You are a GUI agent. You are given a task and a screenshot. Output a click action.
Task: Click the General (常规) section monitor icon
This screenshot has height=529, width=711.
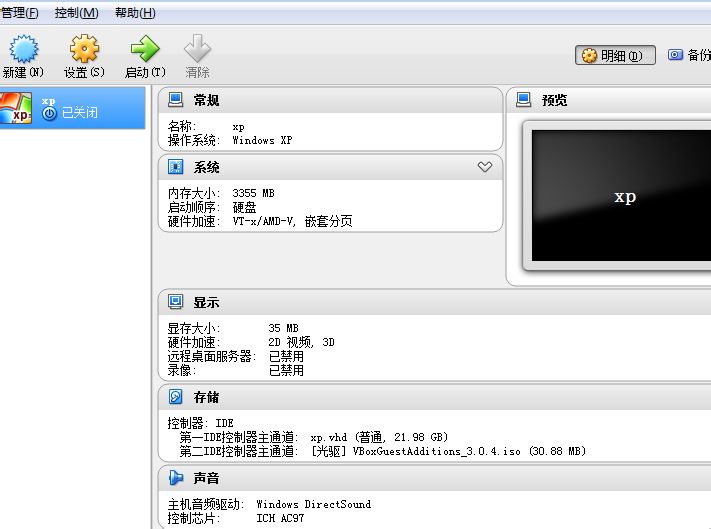point(175,100)
